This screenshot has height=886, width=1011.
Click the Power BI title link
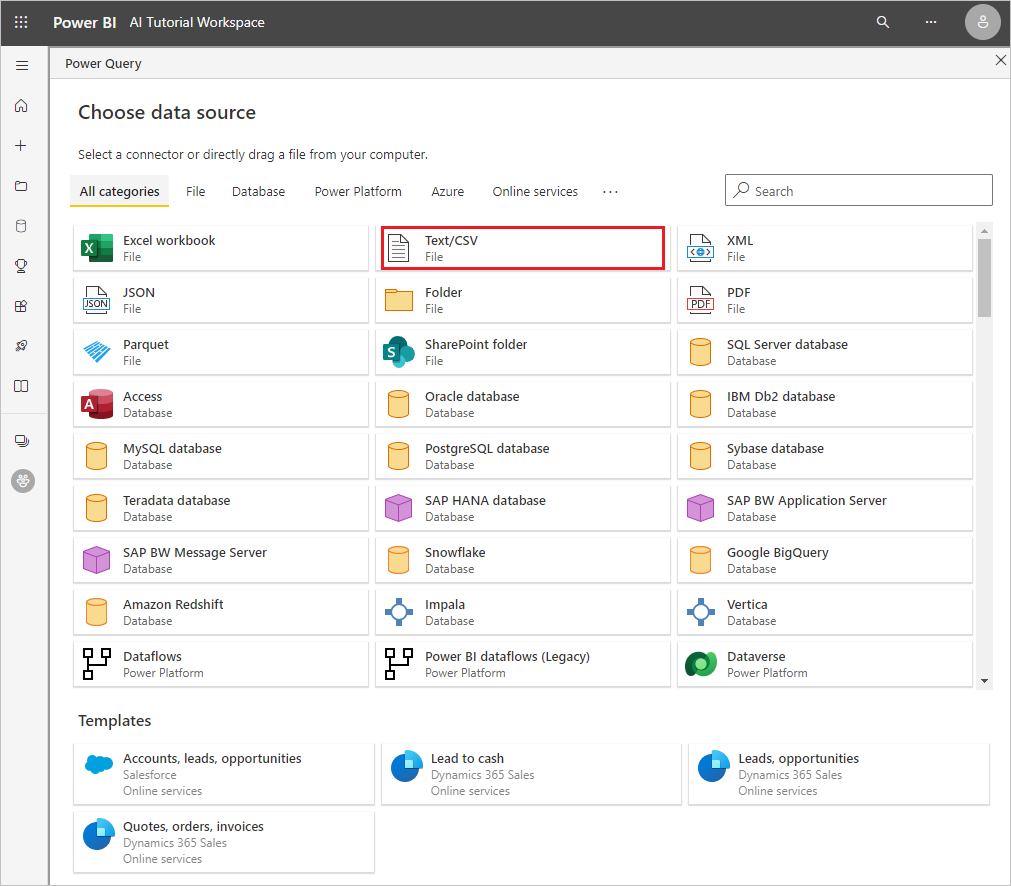pyautogui.click(x=84, y=22)
